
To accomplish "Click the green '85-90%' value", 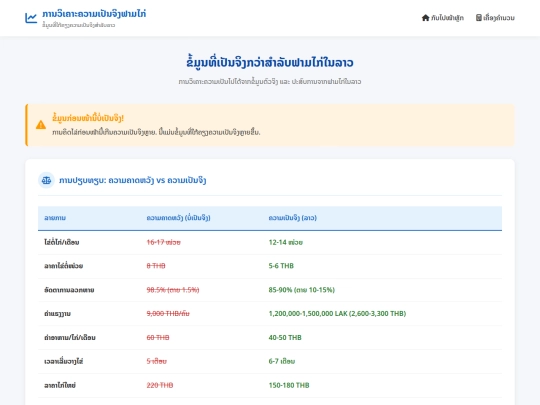I will coord(302,290).
